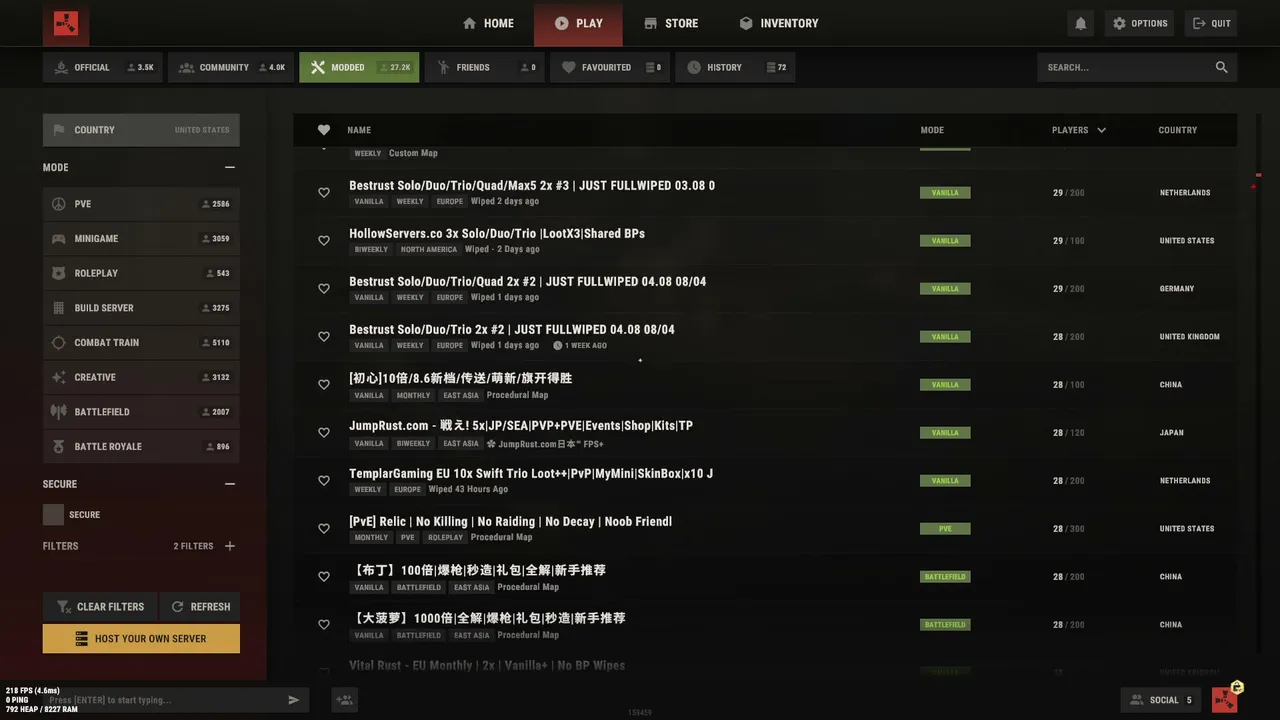Click heart icon in Name column header
The image size is (1280, 720).
pos(324,130)
